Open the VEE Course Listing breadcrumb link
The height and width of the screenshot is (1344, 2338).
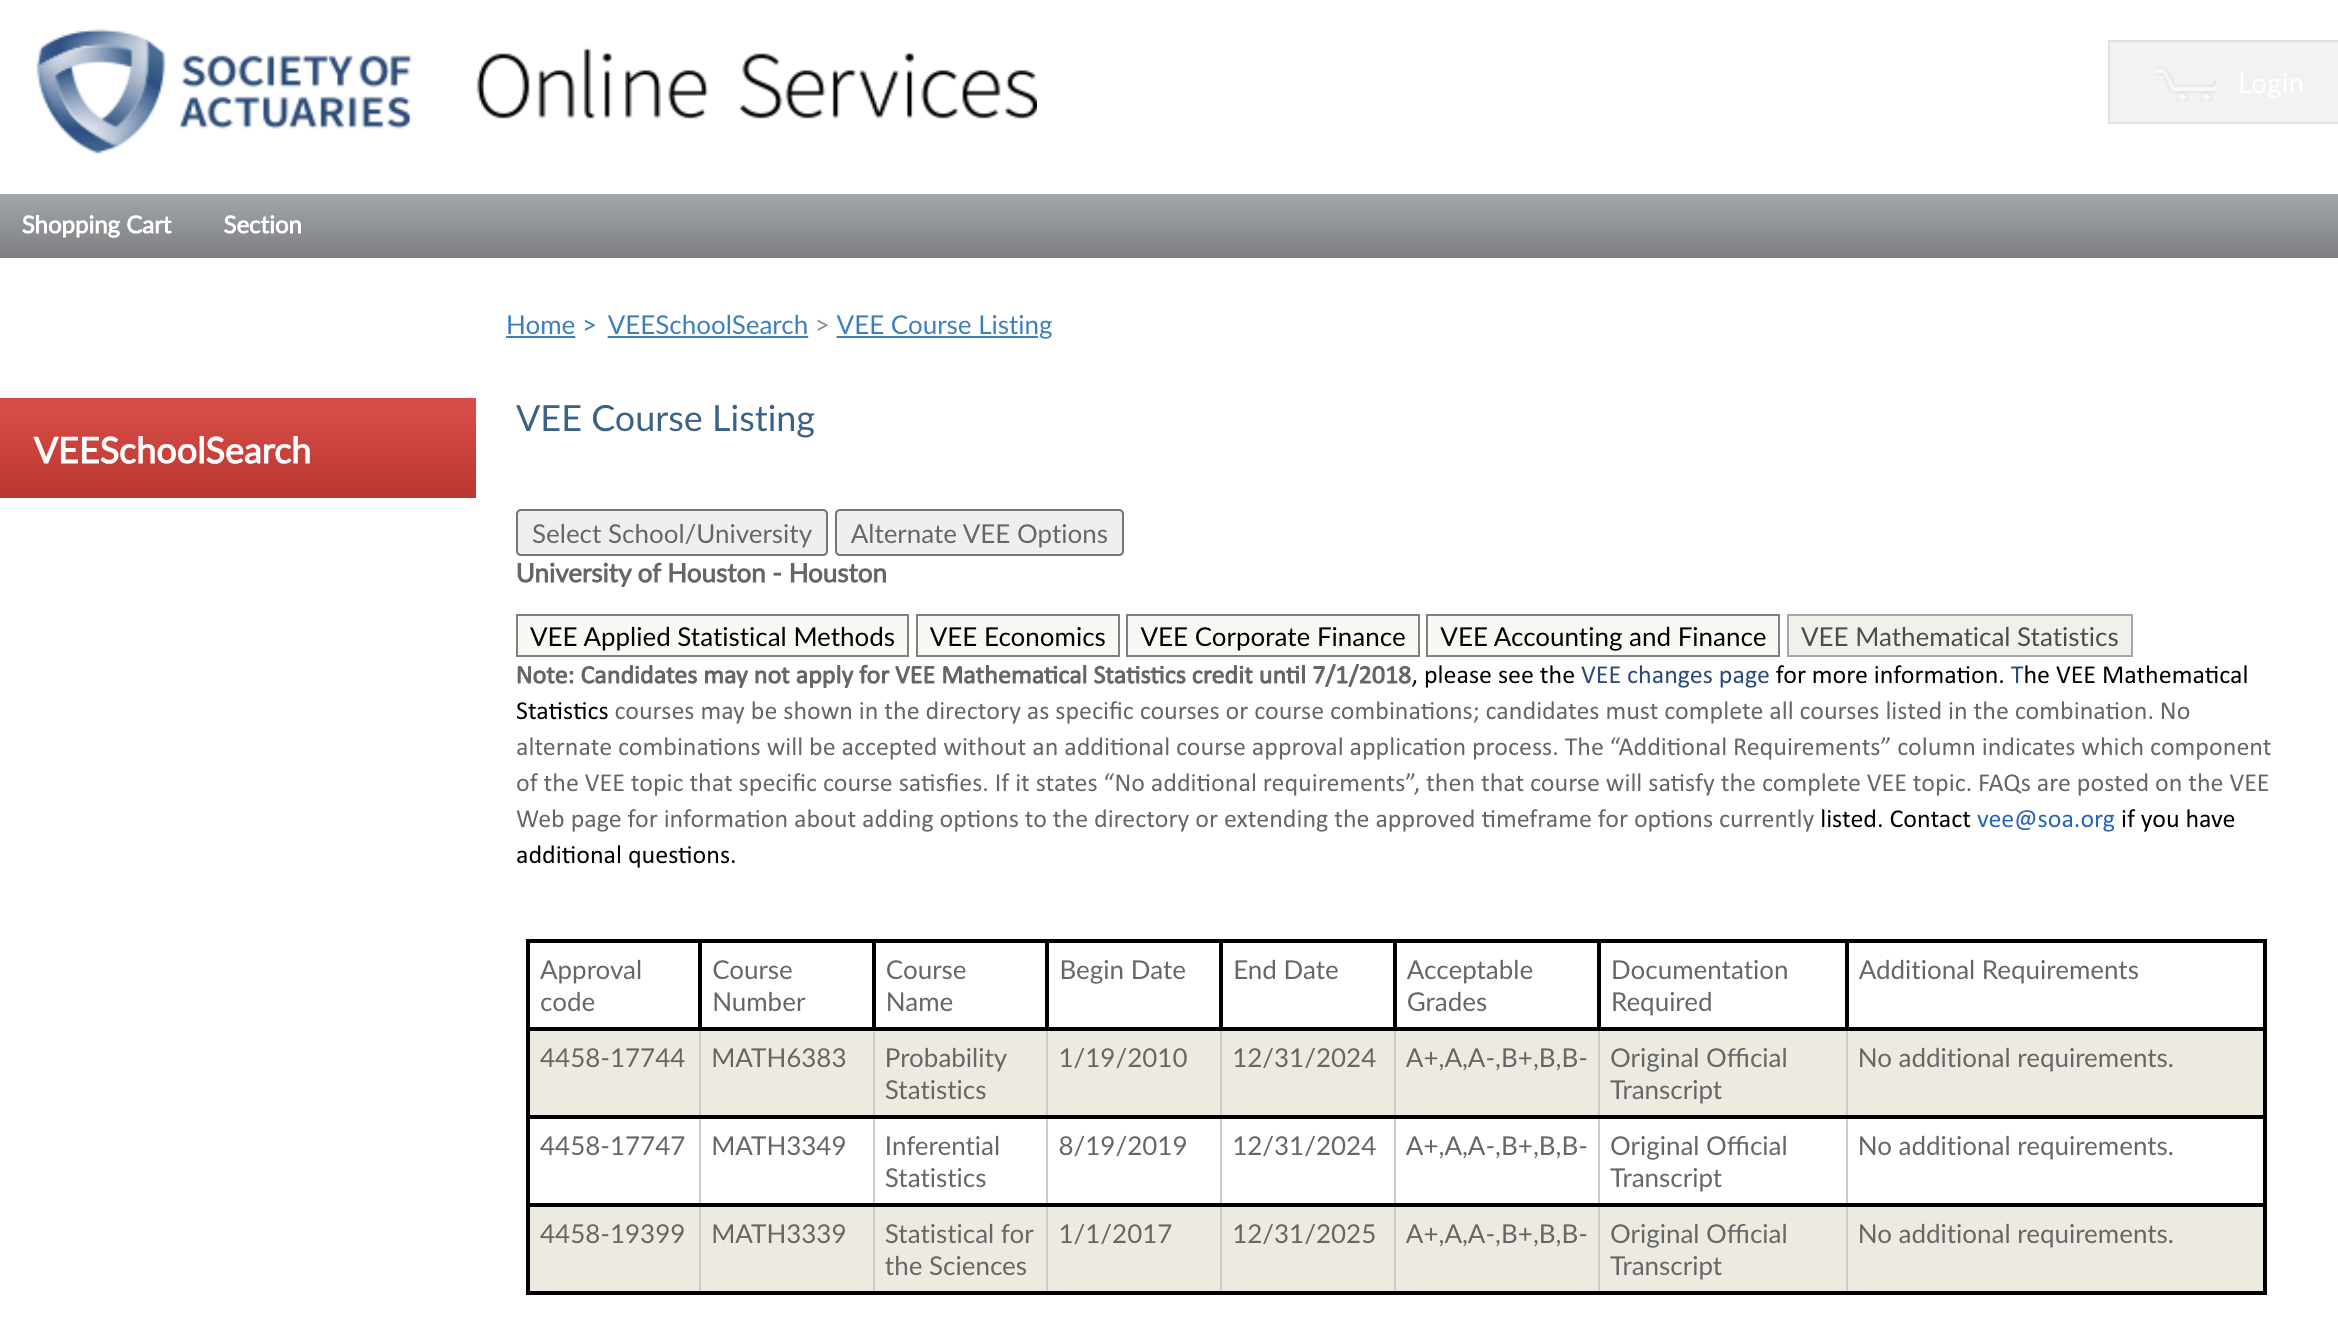coord(944,325)
